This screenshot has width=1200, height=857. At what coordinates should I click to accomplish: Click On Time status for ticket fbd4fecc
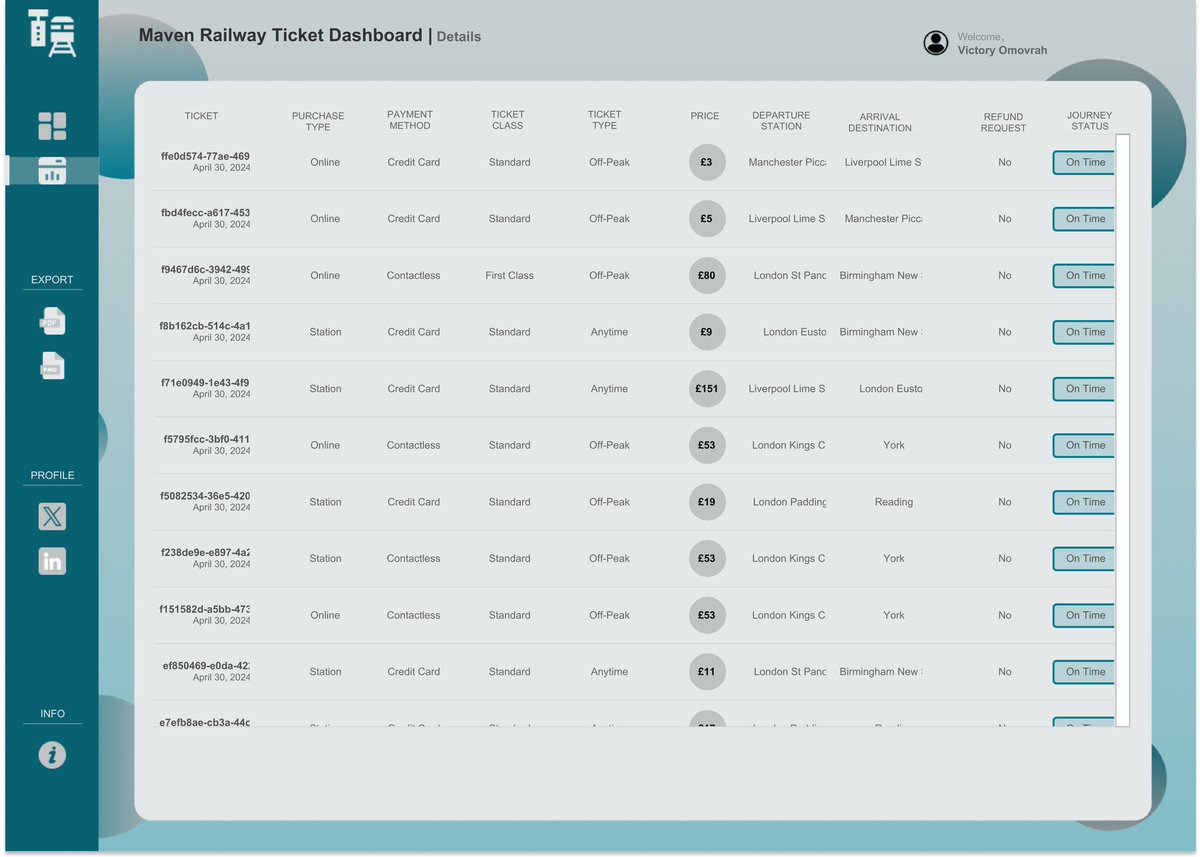(x=1084, y=219)
